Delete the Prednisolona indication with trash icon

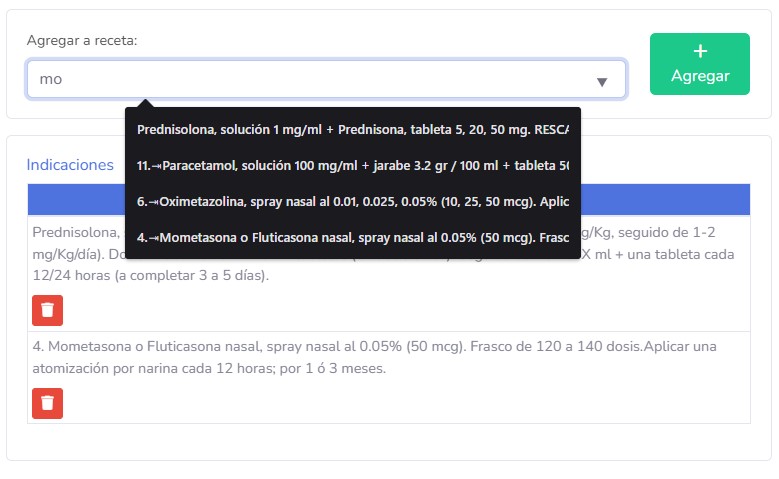coord(47,311)
